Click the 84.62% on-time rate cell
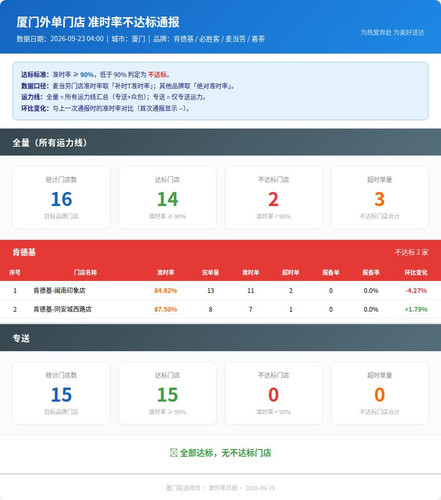The image size is (441, 500). [165, 291]
